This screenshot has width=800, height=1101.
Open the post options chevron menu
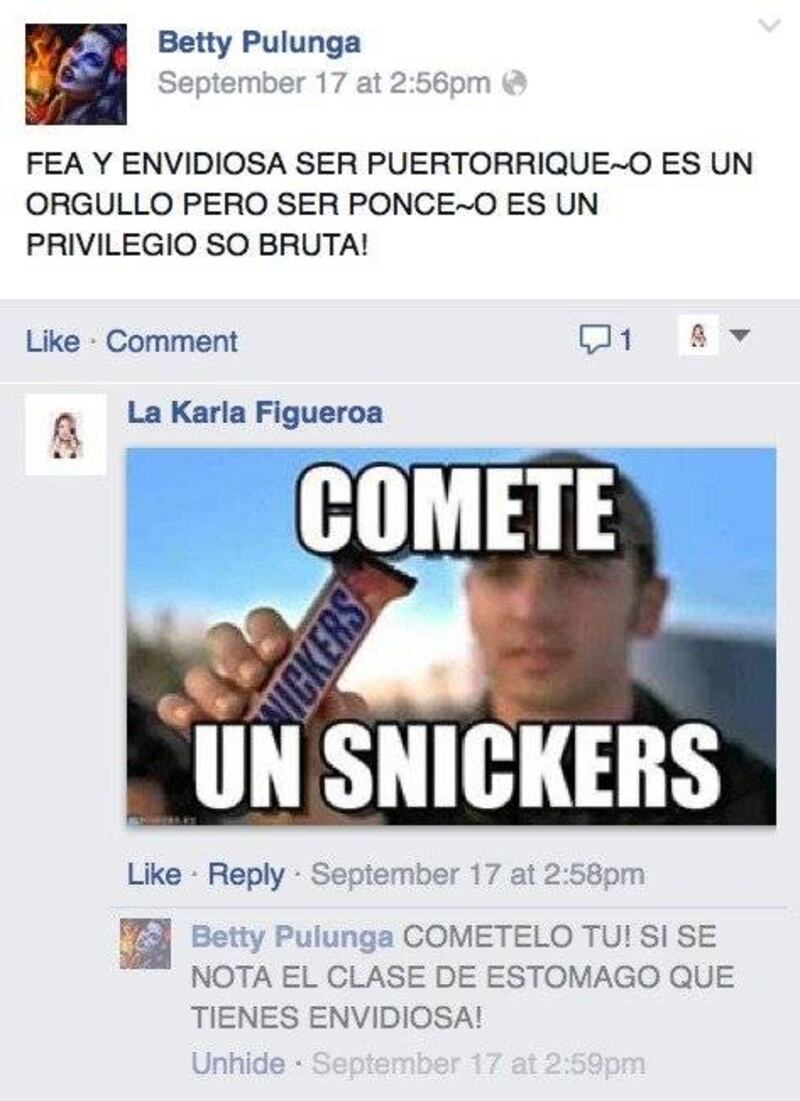click(771, 26)
